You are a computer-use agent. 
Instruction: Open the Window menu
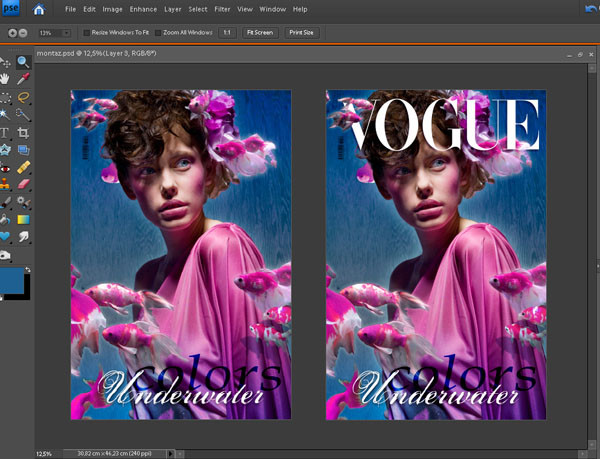click(272, 9)
